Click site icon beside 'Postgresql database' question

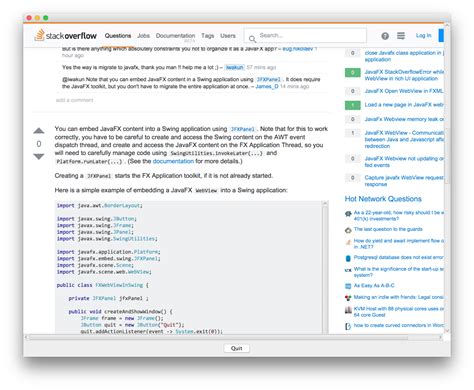click(x=348, y=258)
